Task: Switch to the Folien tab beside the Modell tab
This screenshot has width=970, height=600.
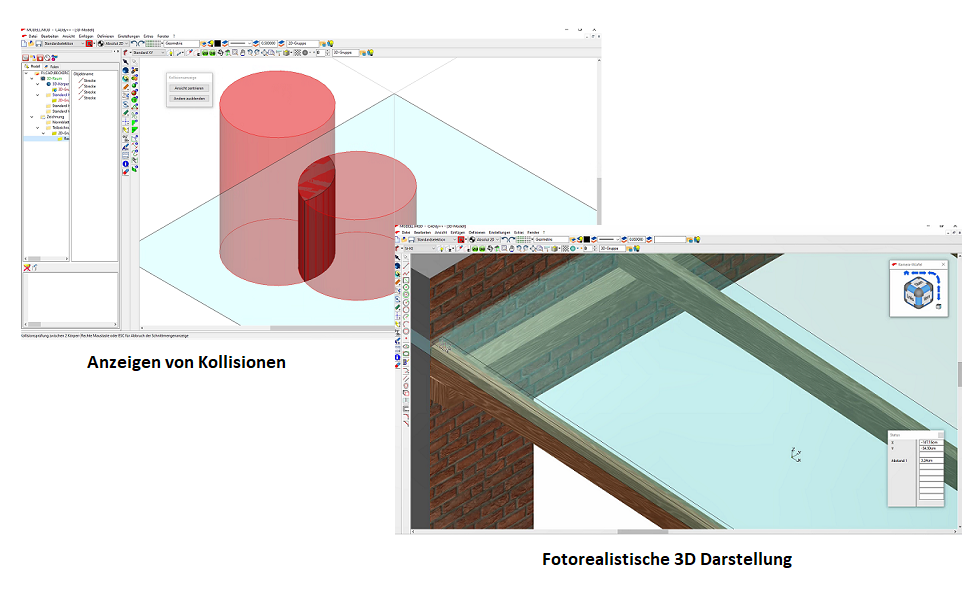Action: pos(52,66)
